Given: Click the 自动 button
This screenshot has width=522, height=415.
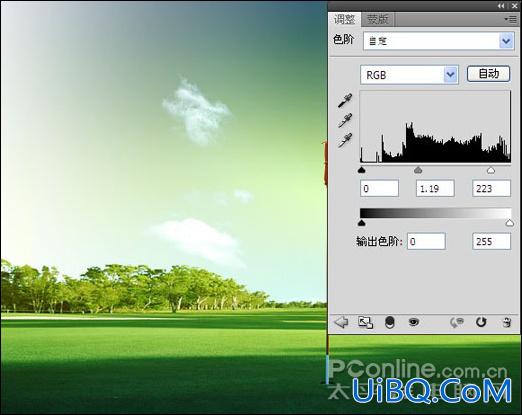Looking at the screenshot, I should 489,74.
